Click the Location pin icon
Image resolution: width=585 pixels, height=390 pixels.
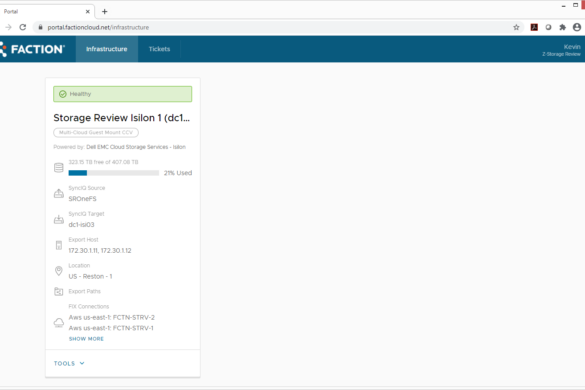point(59,271)
